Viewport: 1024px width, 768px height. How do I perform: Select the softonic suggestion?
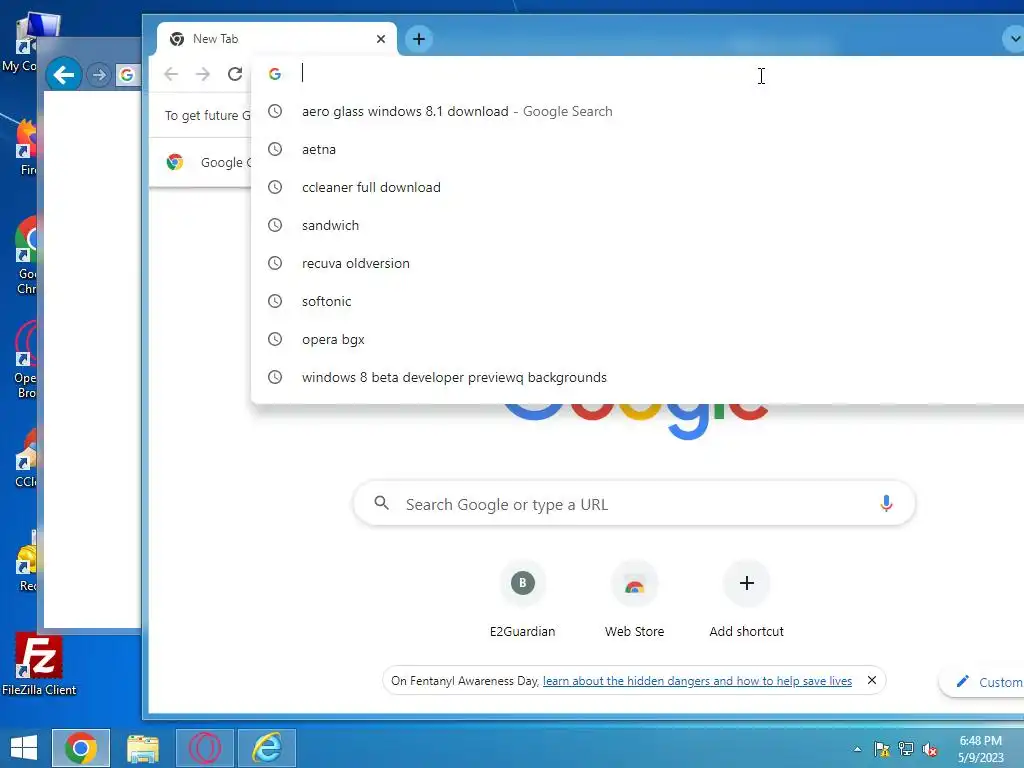(x=637, y=301)
